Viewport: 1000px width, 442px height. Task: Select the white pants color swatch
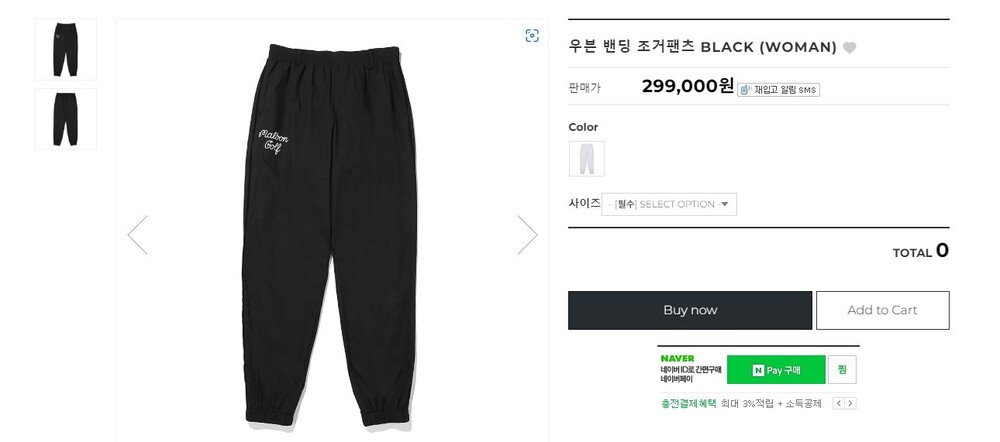coord(586,158)
